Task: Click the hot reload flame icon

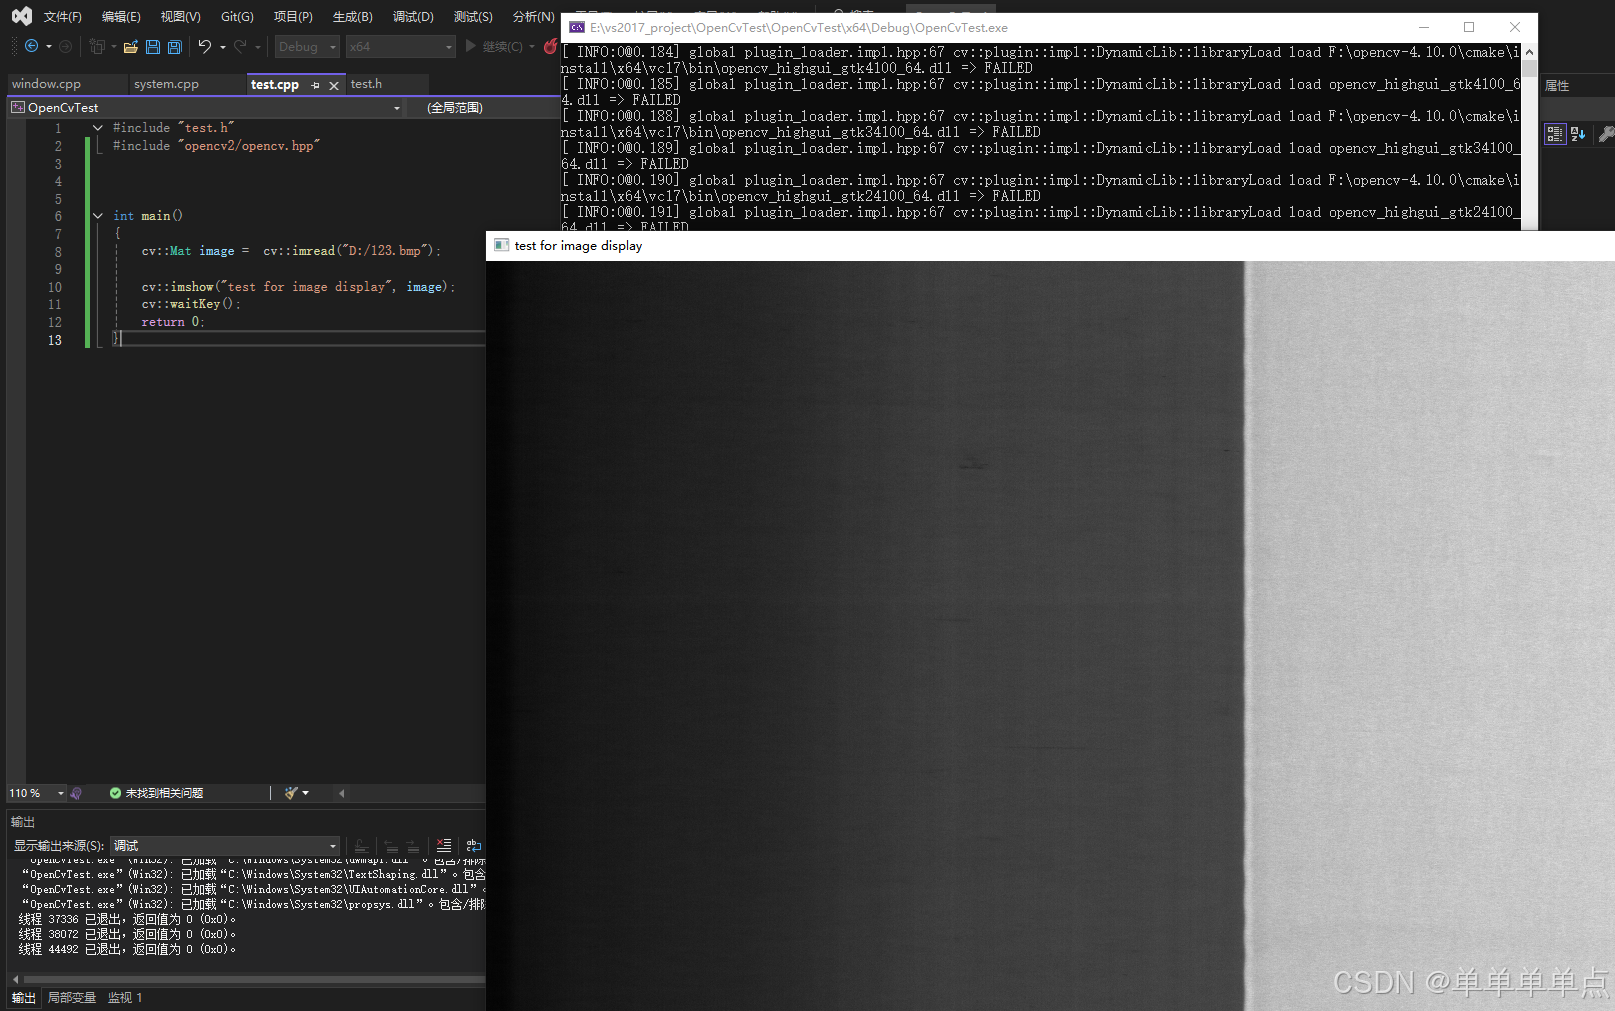Action: [x=550, y=46]
